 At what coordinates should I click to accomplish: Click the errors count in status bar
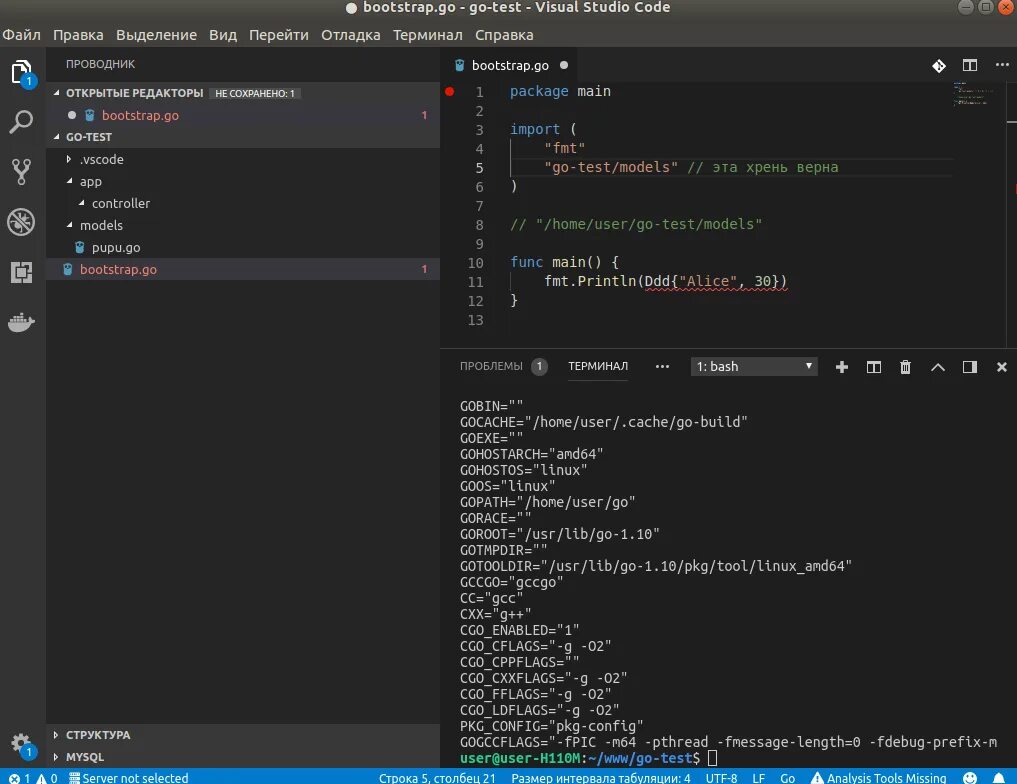coord(19,778)
